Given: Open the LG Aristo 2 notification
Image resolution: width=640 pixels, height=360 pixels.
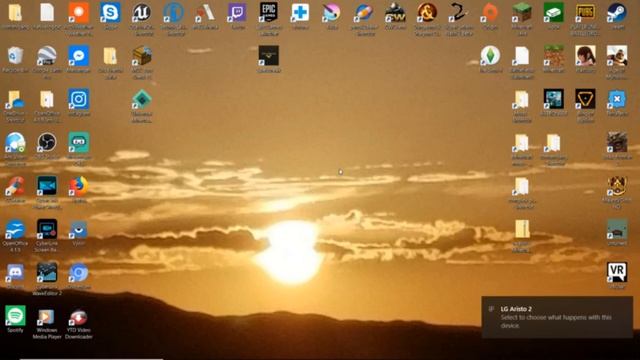Looking at the screenshot, I should pyautogui.click(x=557, y=317).
